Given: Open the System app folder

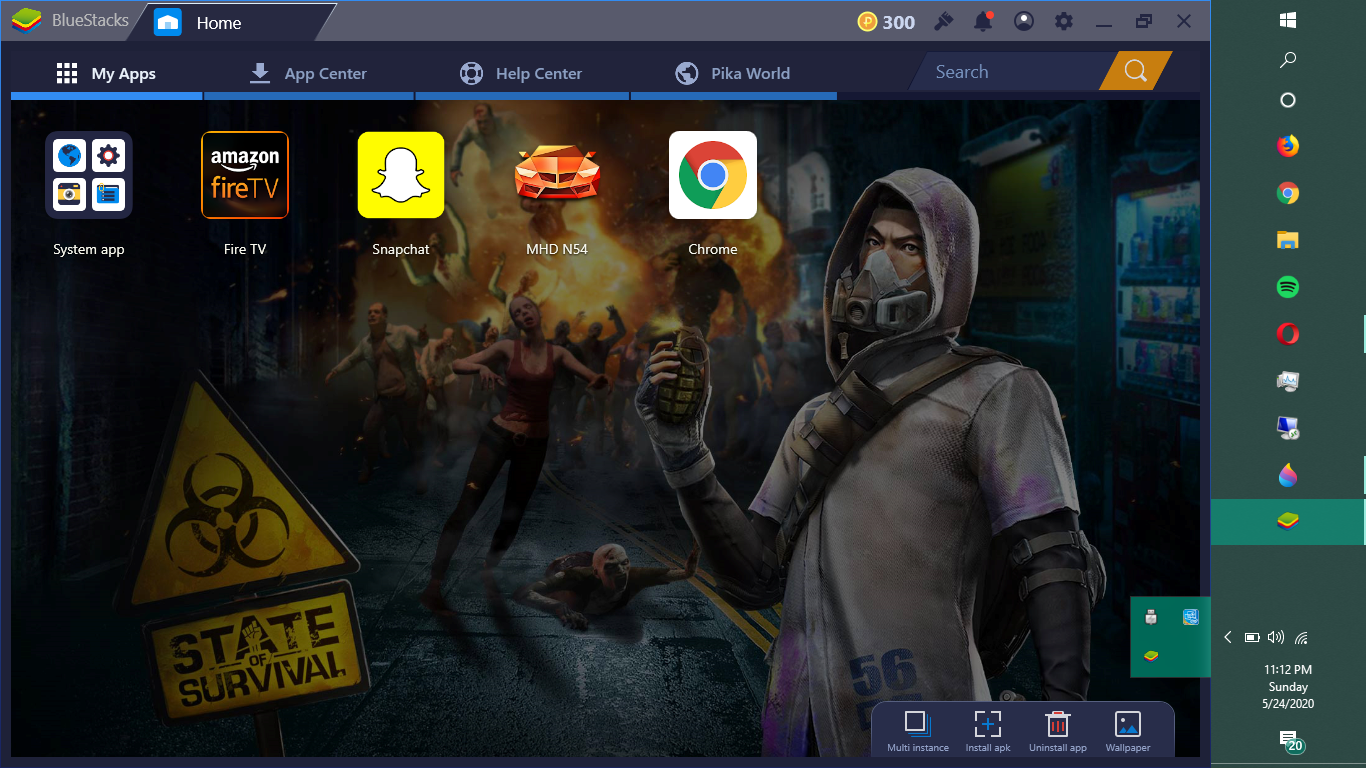Looking at the screenshot, I should click(x=89, y=175).
